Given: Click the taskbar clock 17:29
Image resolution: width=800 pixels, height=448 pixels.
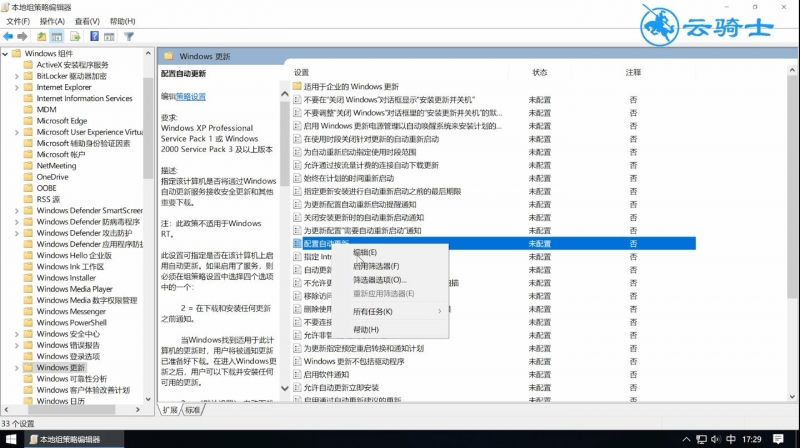Looking at the screenshot, I should [752, 439].
